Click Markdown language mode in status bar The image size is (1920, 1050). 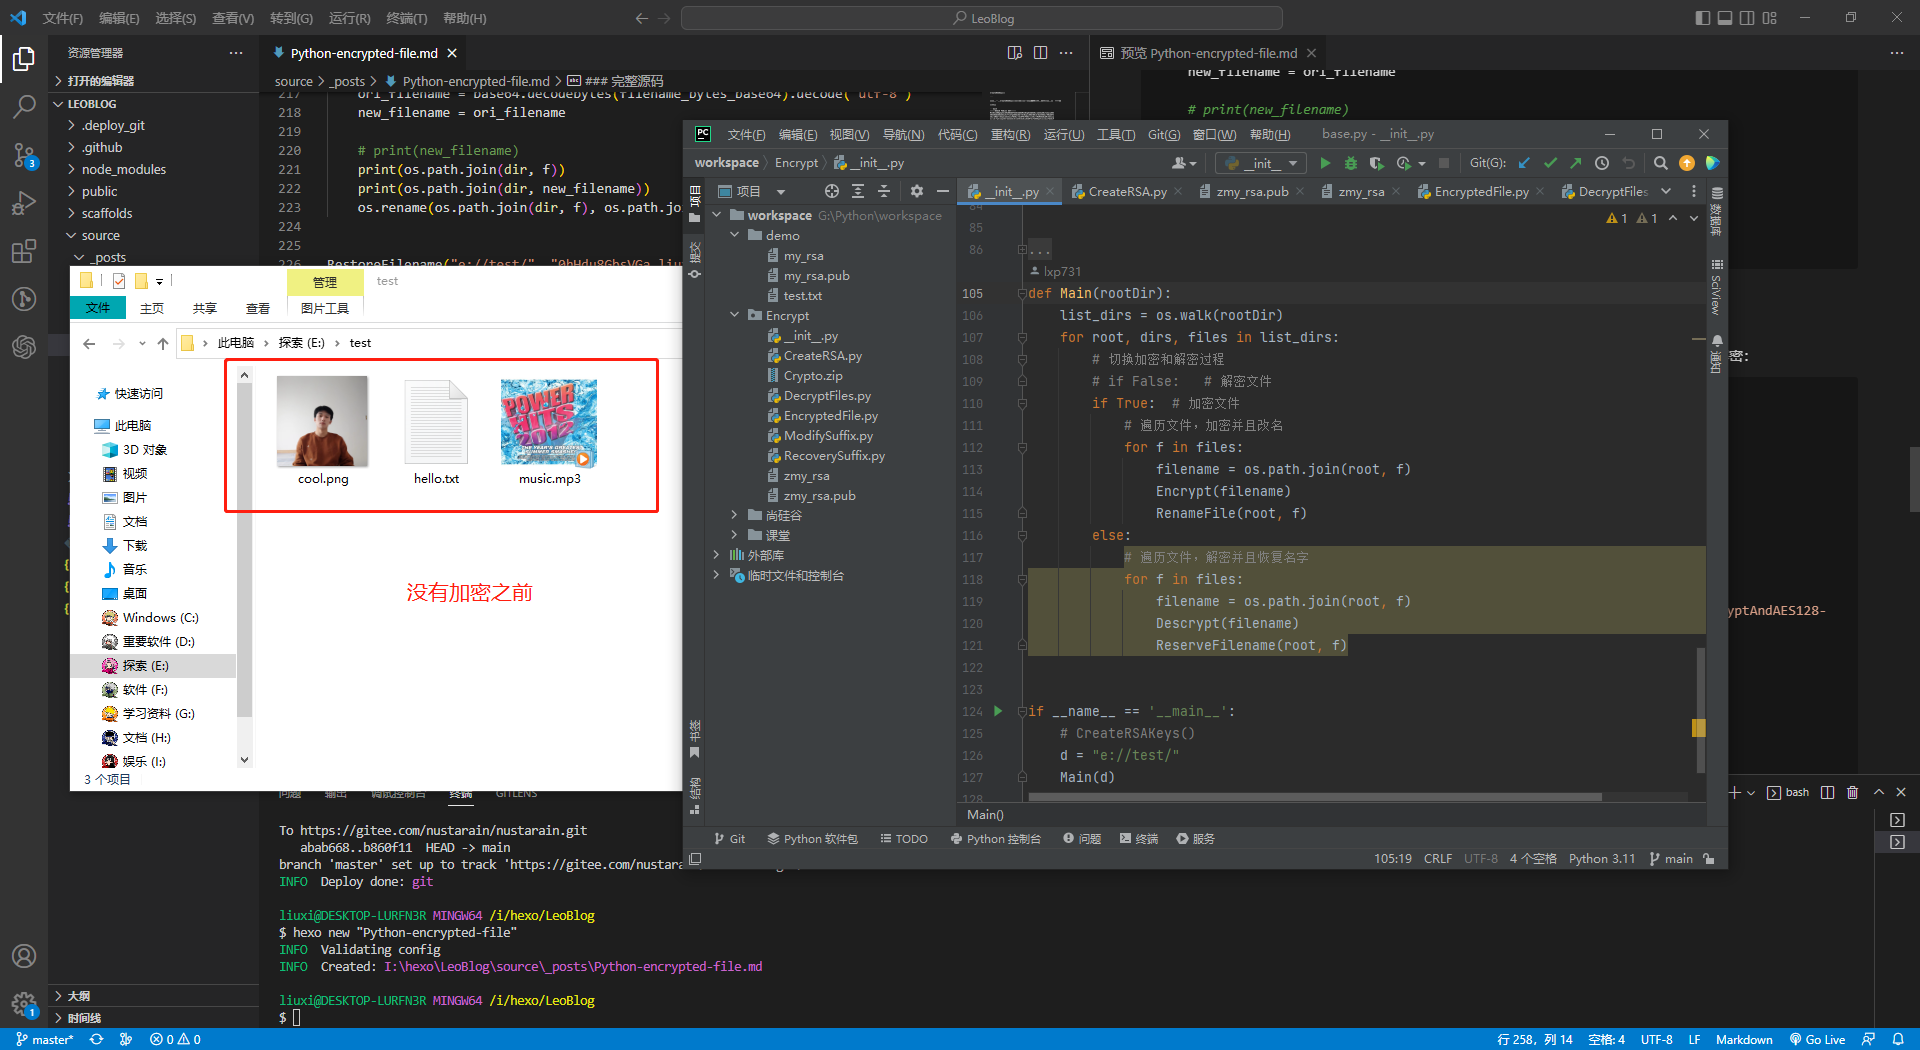coord(1744,1039)
